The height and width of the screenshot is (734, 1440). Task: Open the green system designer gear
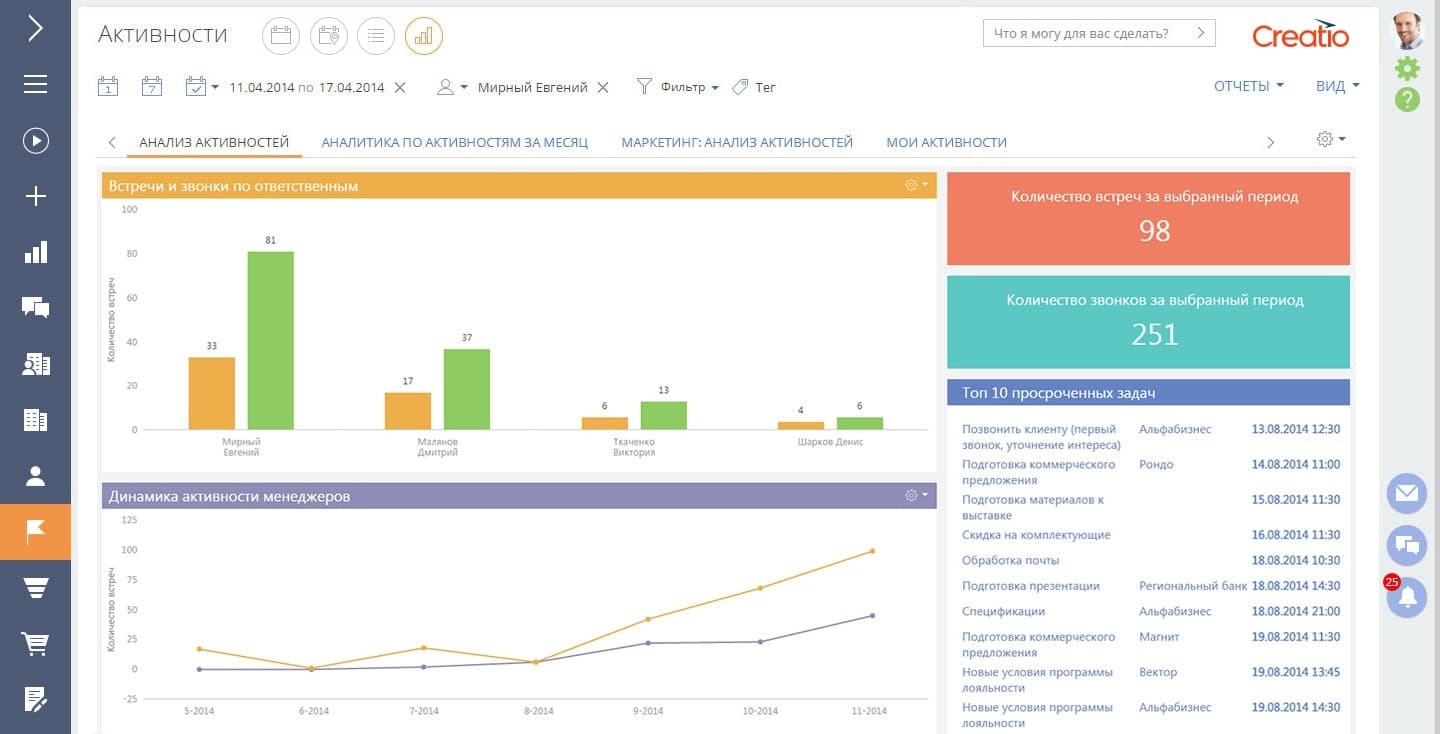pyautogui.click(x=1407, y=68)
